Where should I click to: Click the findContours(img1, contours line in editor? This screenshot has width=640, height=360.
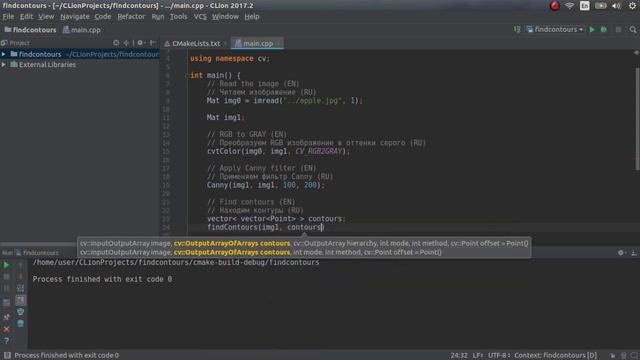click(x=265, y=227)
